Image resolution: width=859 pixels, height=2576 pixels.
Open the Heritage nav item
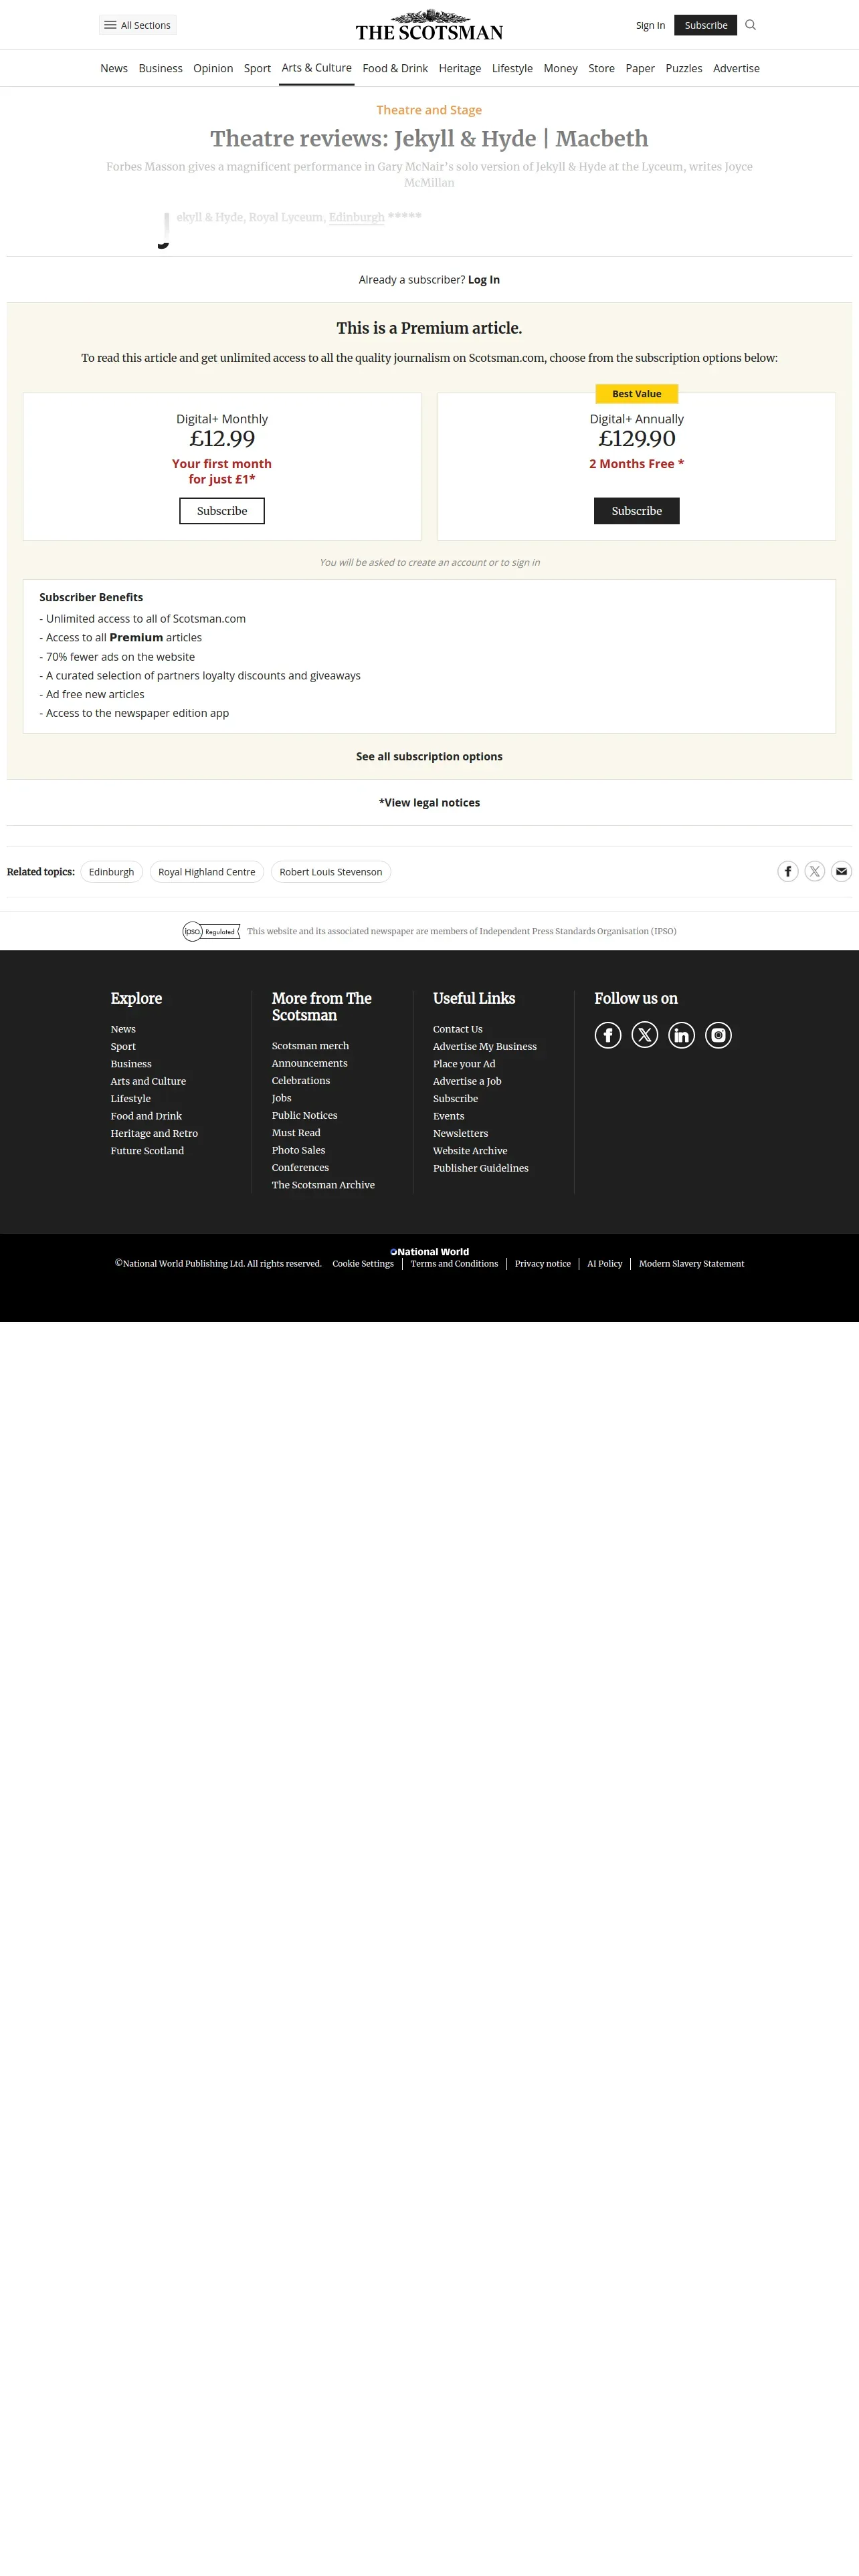pyautogui.click(x=460, y=68)
